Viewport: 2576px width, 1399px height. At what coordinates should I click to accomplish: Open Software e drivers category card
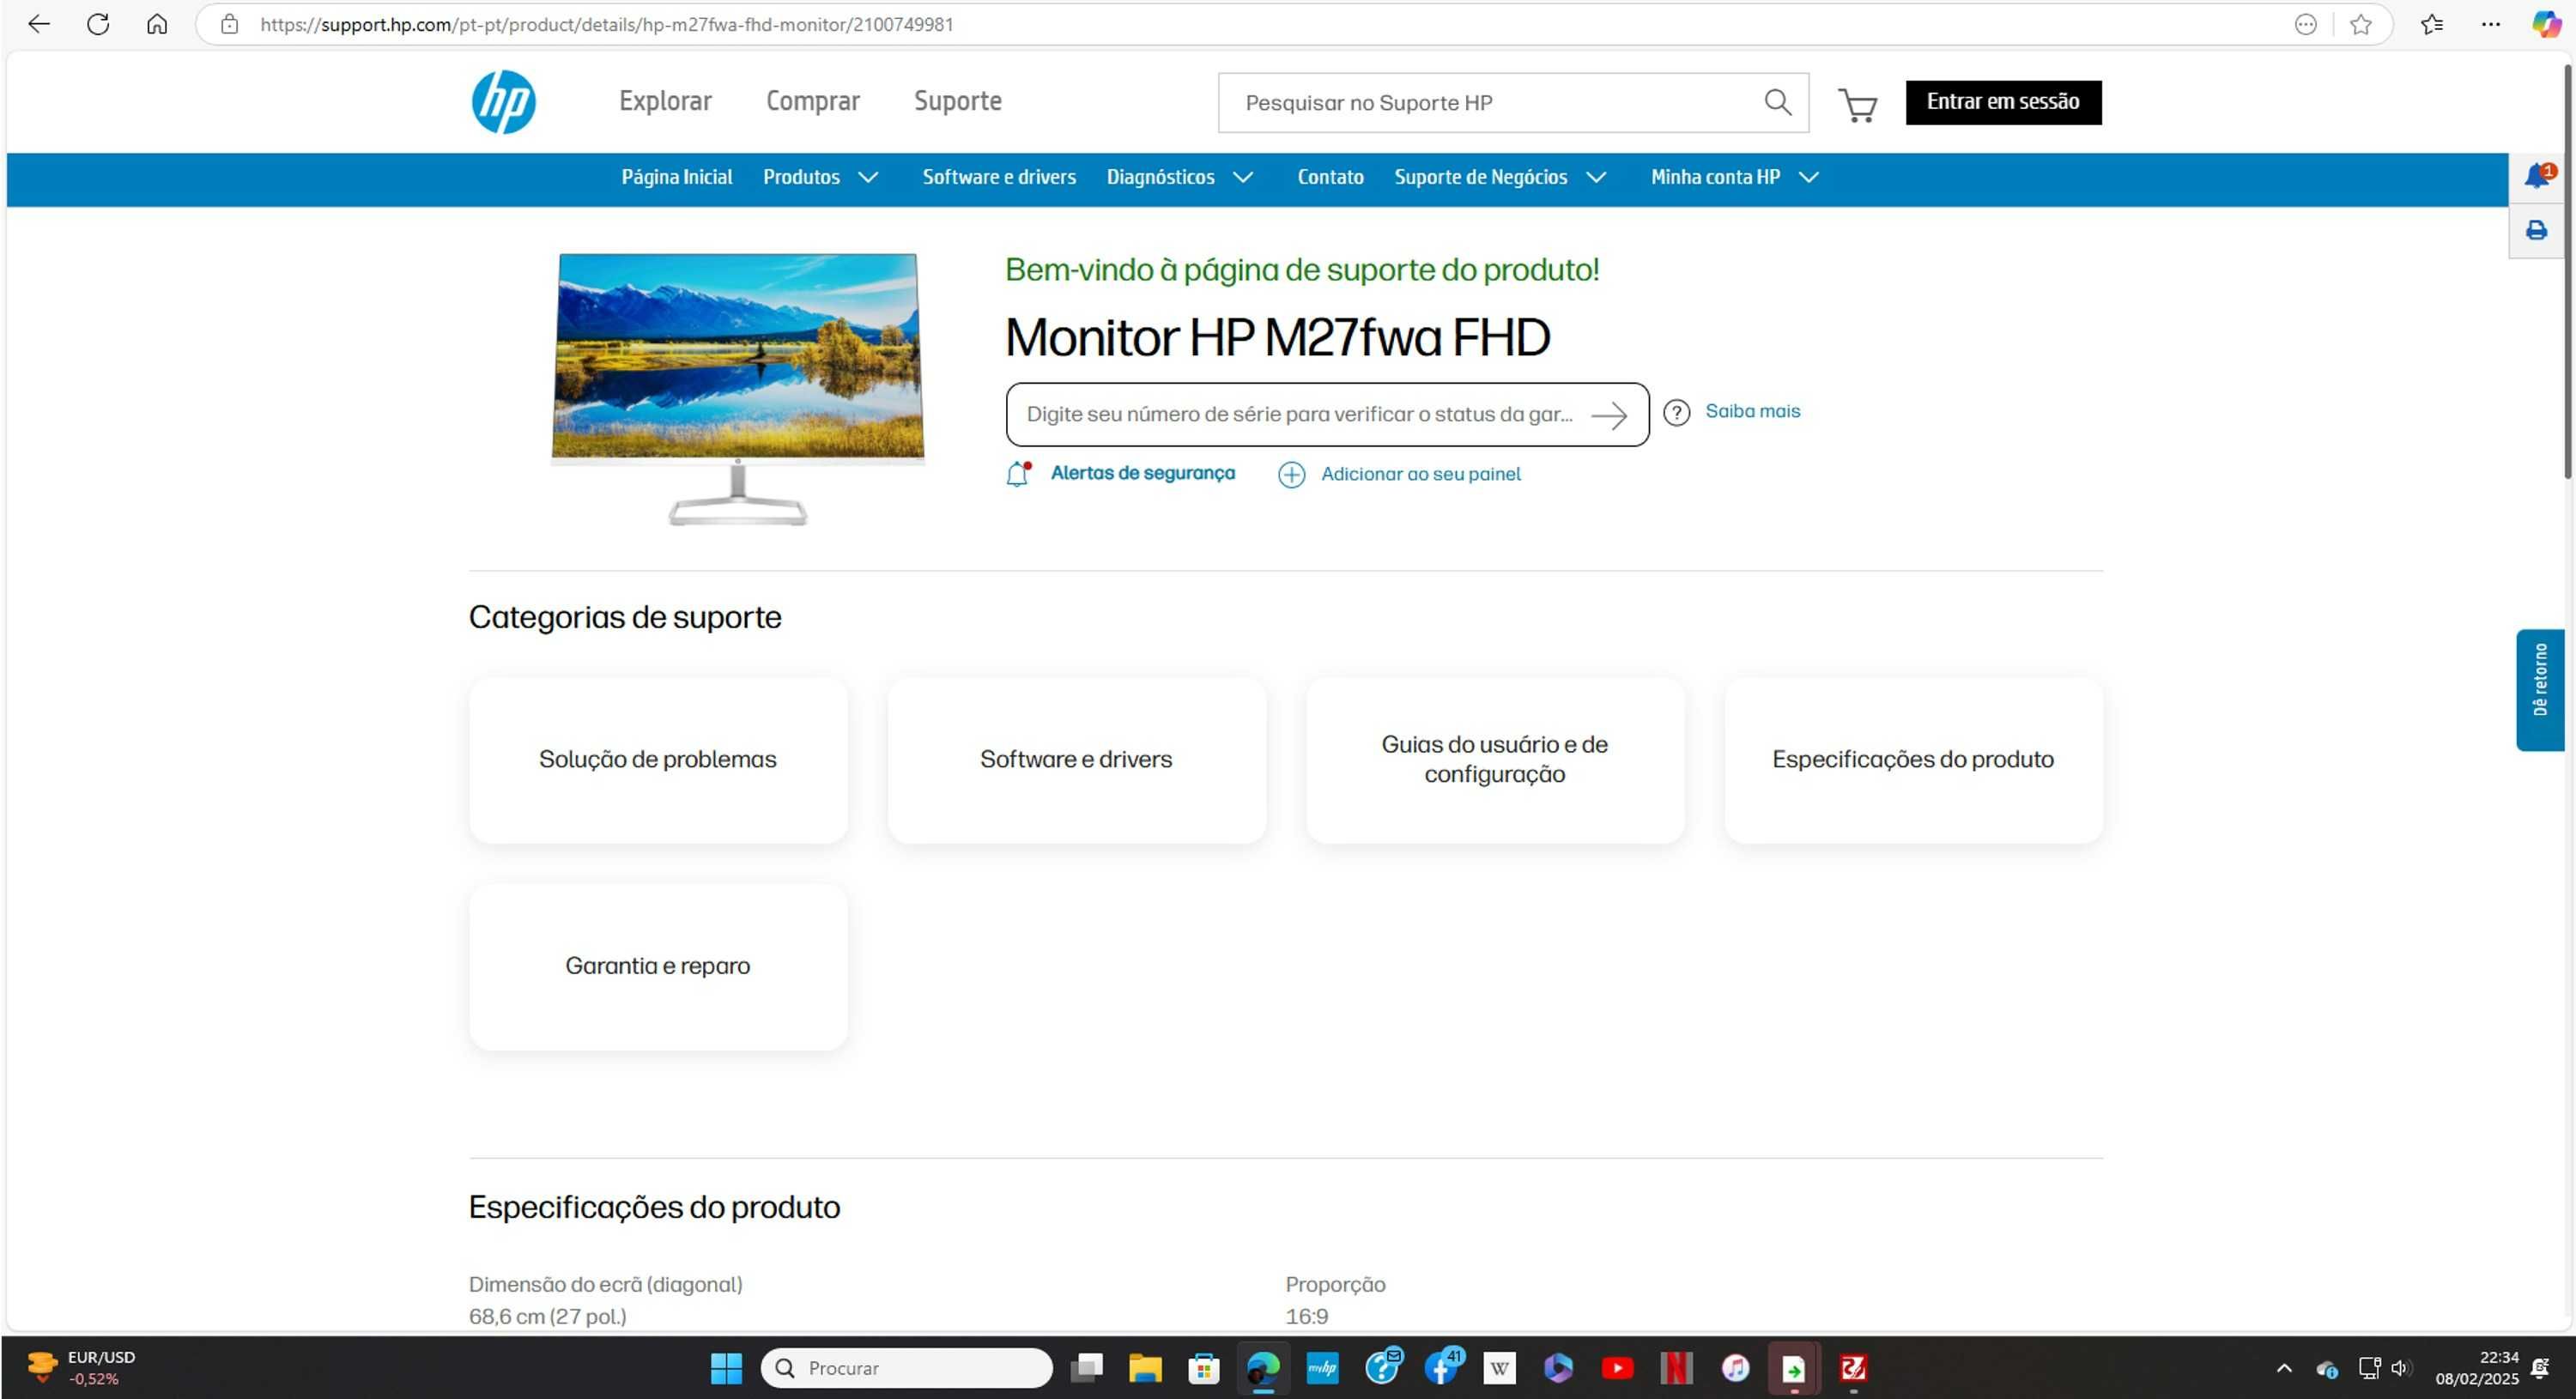pyautogui.click(x=1076, y=760)
